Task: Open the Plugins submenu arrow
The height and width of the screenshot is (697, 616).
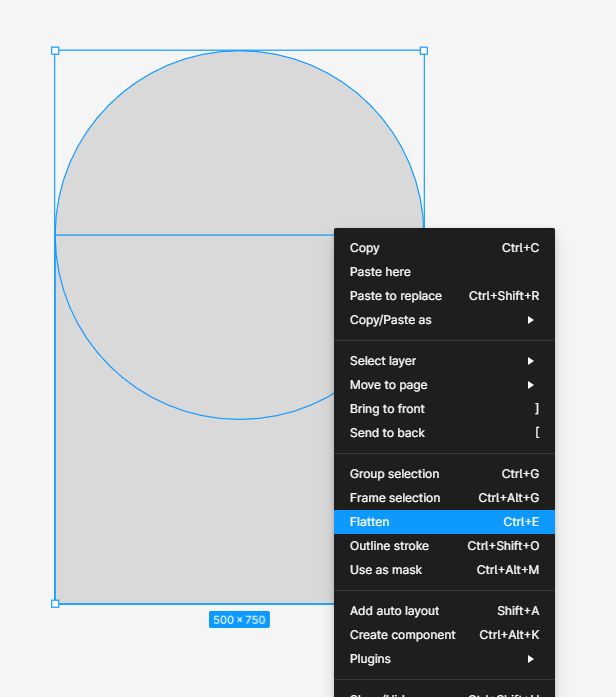Action: click(530, 659)
